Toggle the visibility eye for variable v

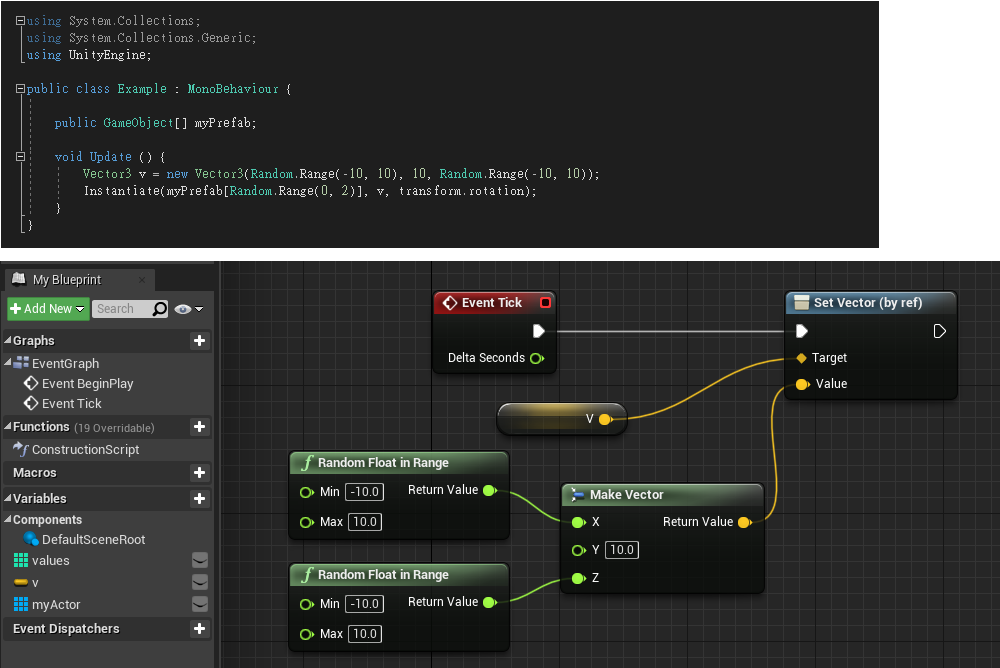200,582
